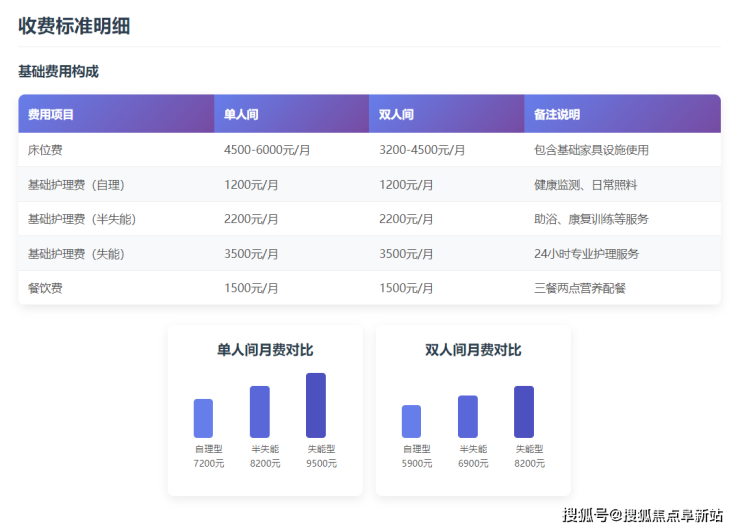This screenshot has width=740, height=531.
Task: Click the 9500元 失能型 bar in 单人间 chart
Action: coord(316,405)
